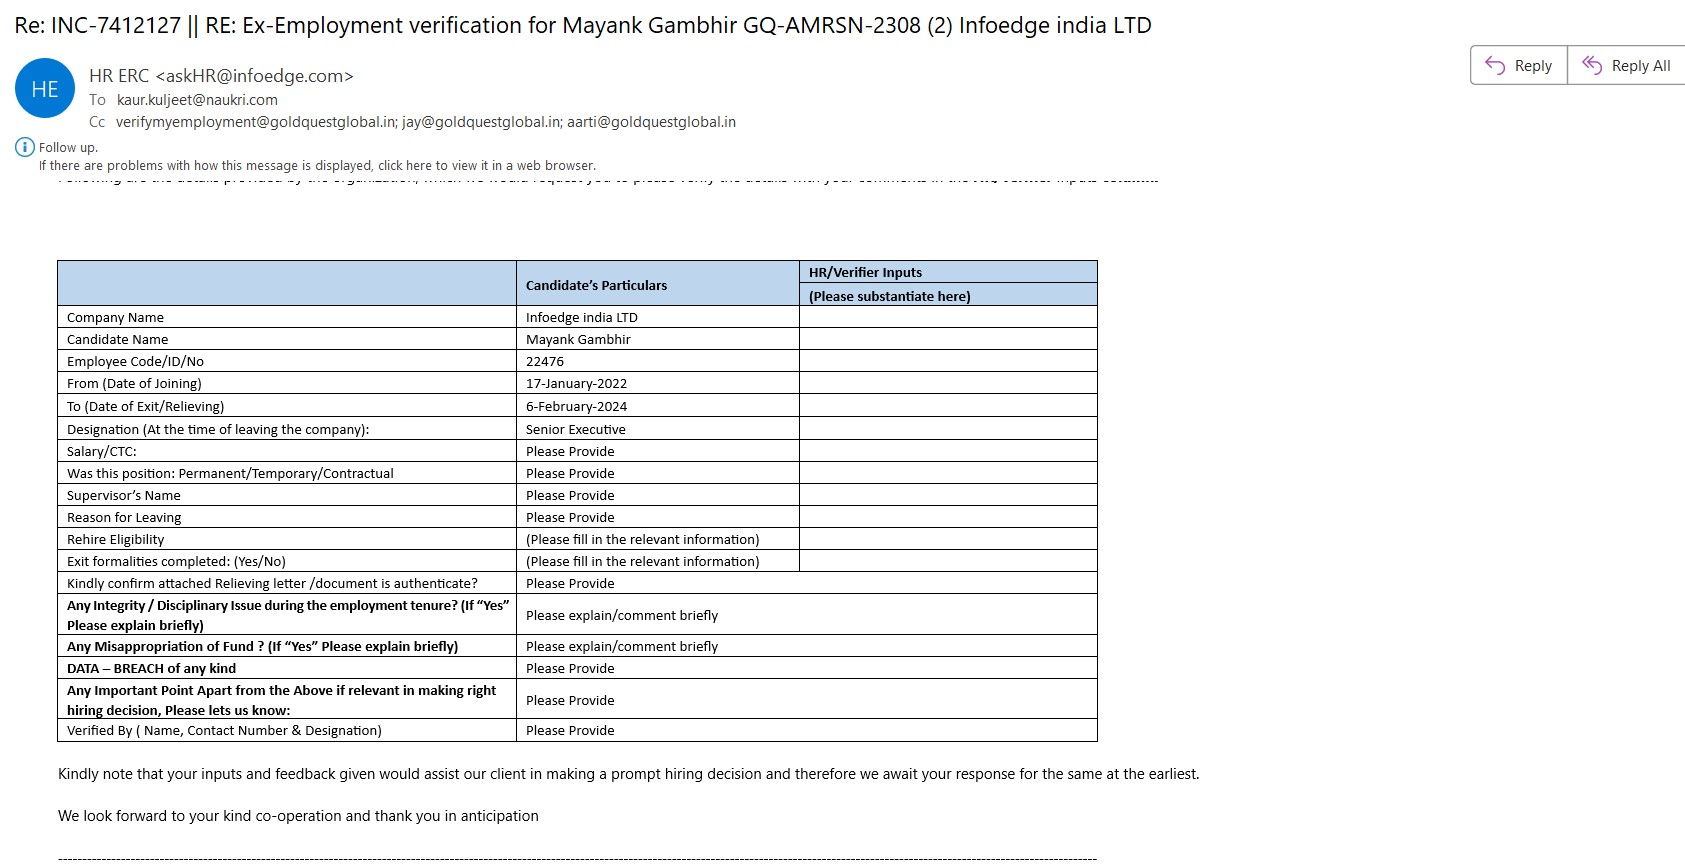
Task: Click HR/Verifier input cell for Company Name
Action: (948, 317)
